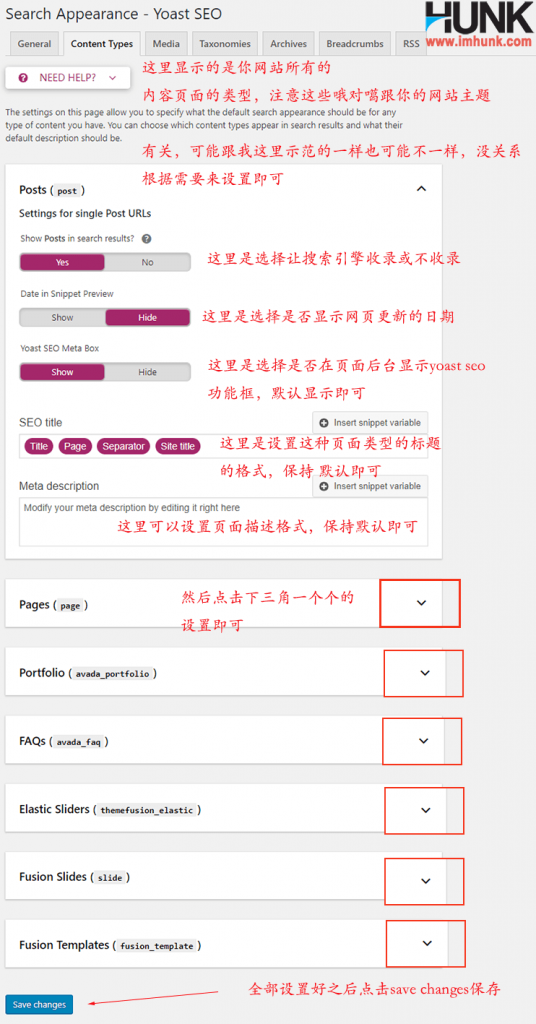Click help icon next to Show Posts in search results

pos(147,239)
